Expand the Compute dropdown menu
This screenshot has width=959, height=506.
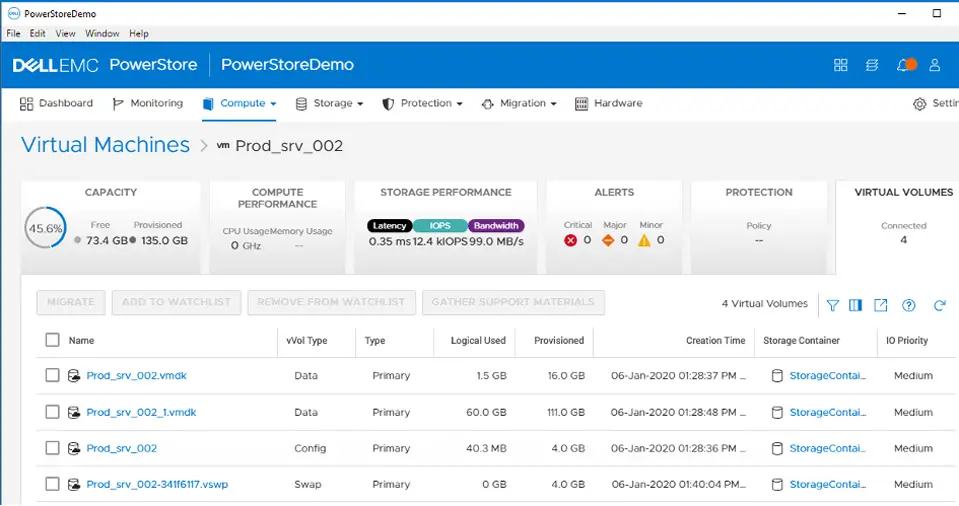point(239,103)
